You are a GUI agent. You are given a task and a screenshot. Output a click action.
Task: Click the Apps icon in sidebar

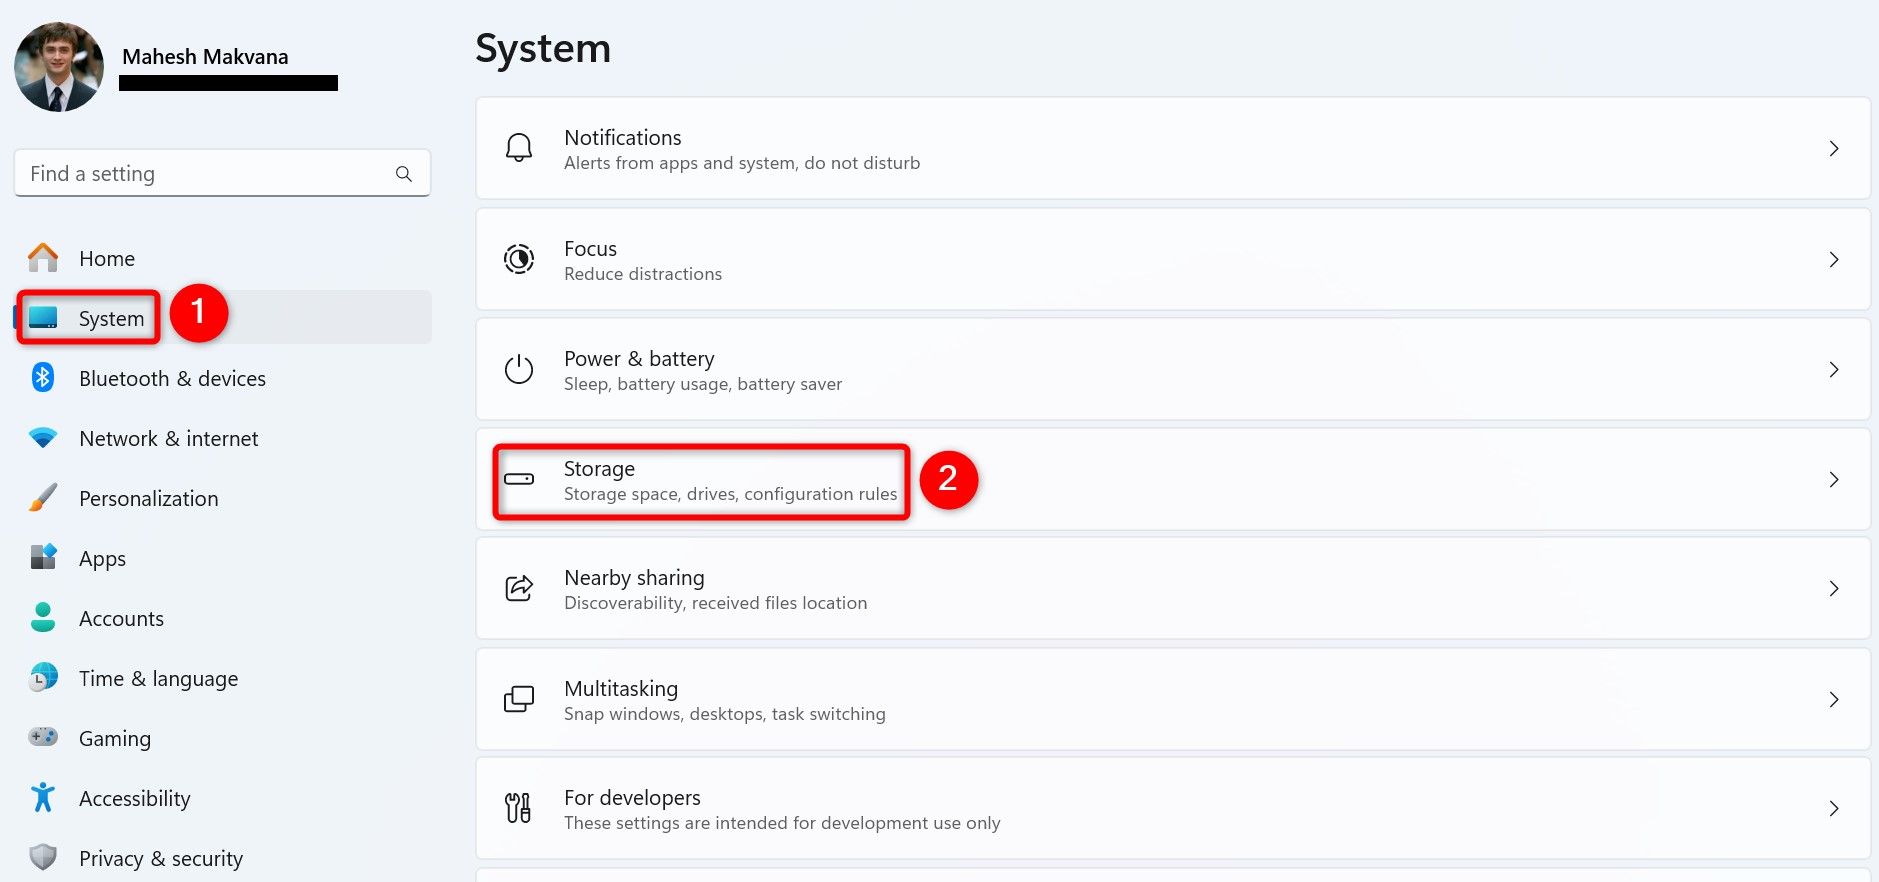(43, 557)
